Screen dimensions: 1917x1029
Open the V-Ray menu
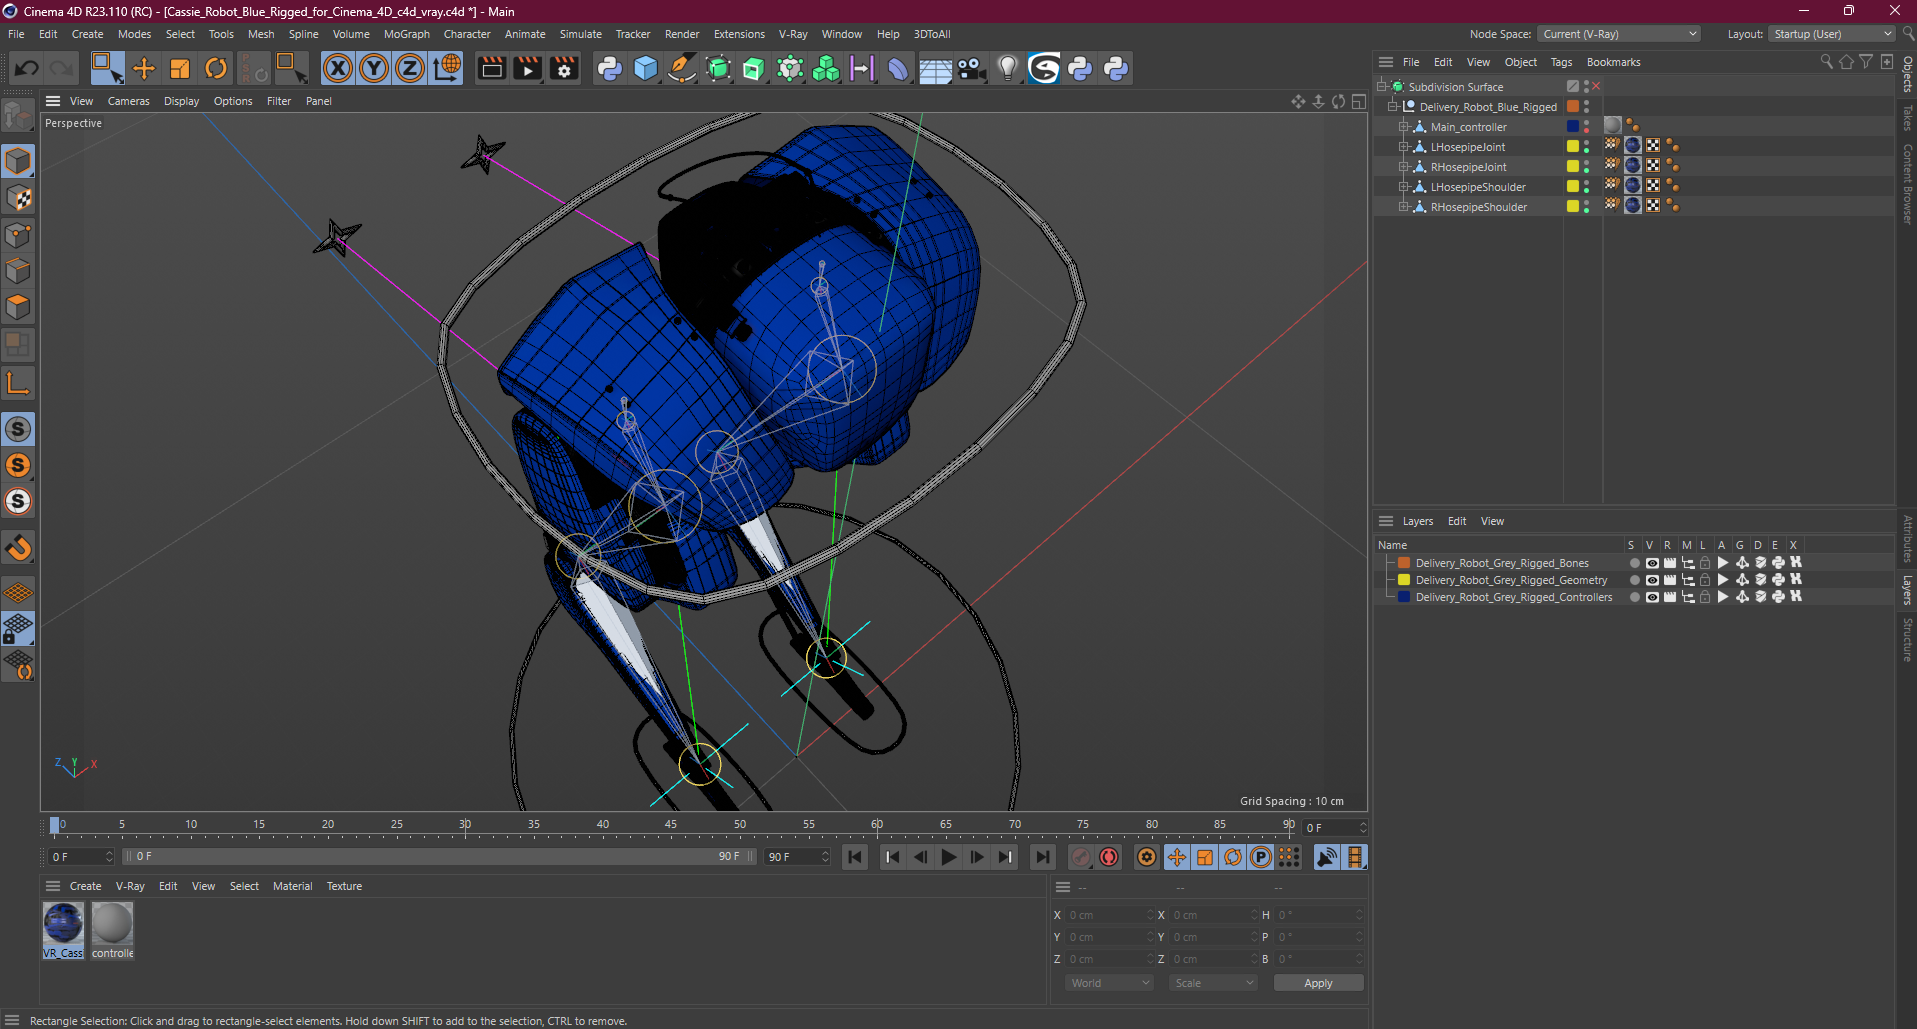click(x=793, y=34)
